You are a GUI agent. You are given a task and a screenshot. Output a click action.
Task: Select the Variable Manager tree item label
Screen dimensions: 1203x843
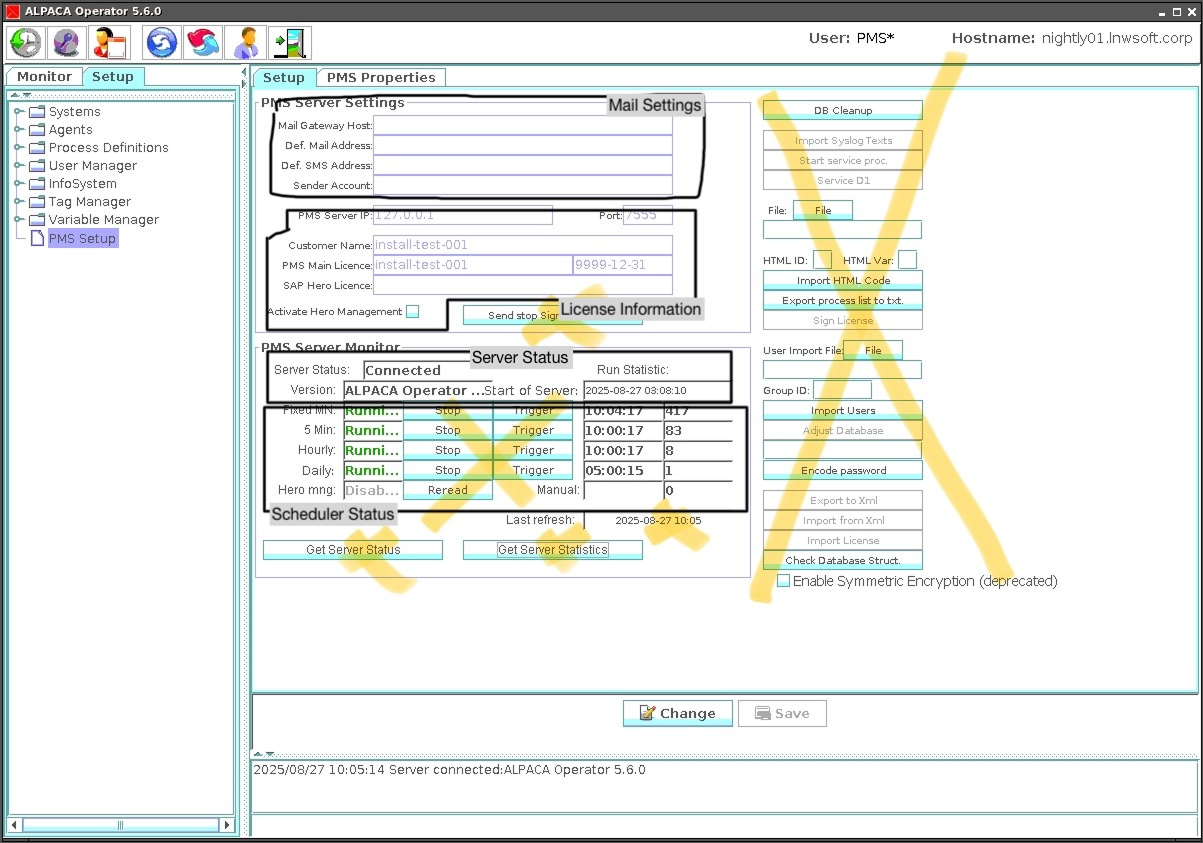coord(104,219)
